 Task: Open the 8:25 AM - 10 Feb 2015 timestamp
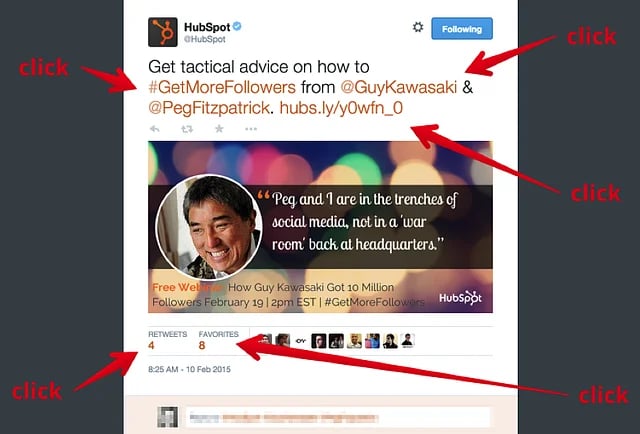click(x=189, y=369)
